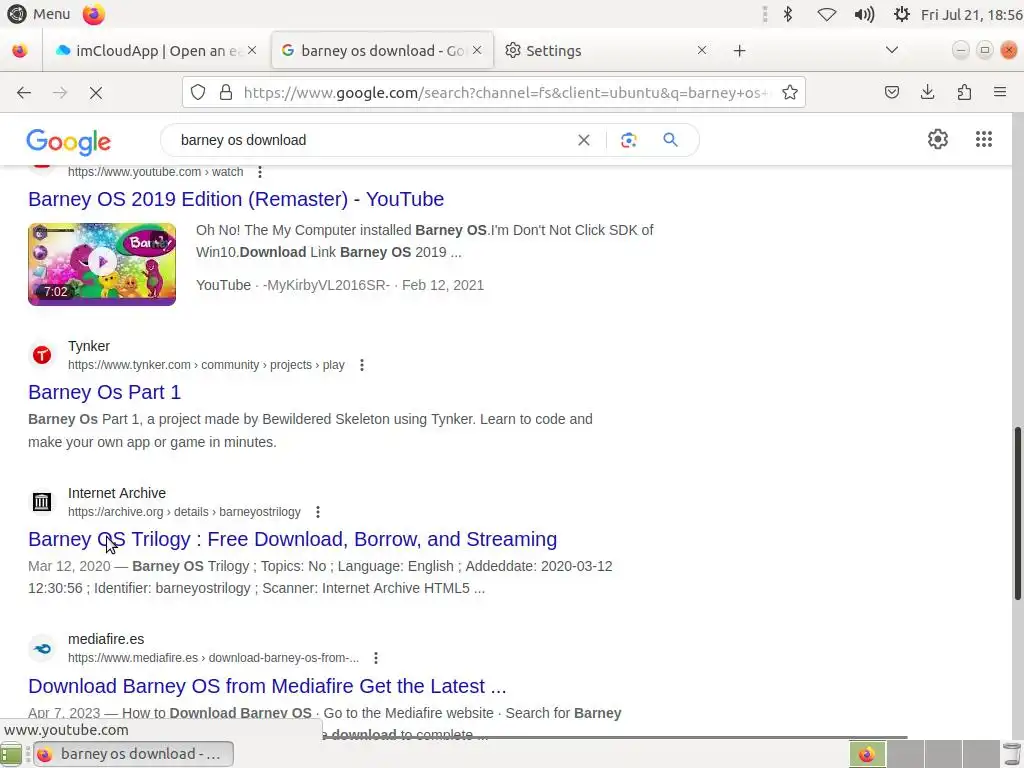The height and width of the screenshot is (768, 1024).
Task: Open the volume indicator
Action: [864, 14]
